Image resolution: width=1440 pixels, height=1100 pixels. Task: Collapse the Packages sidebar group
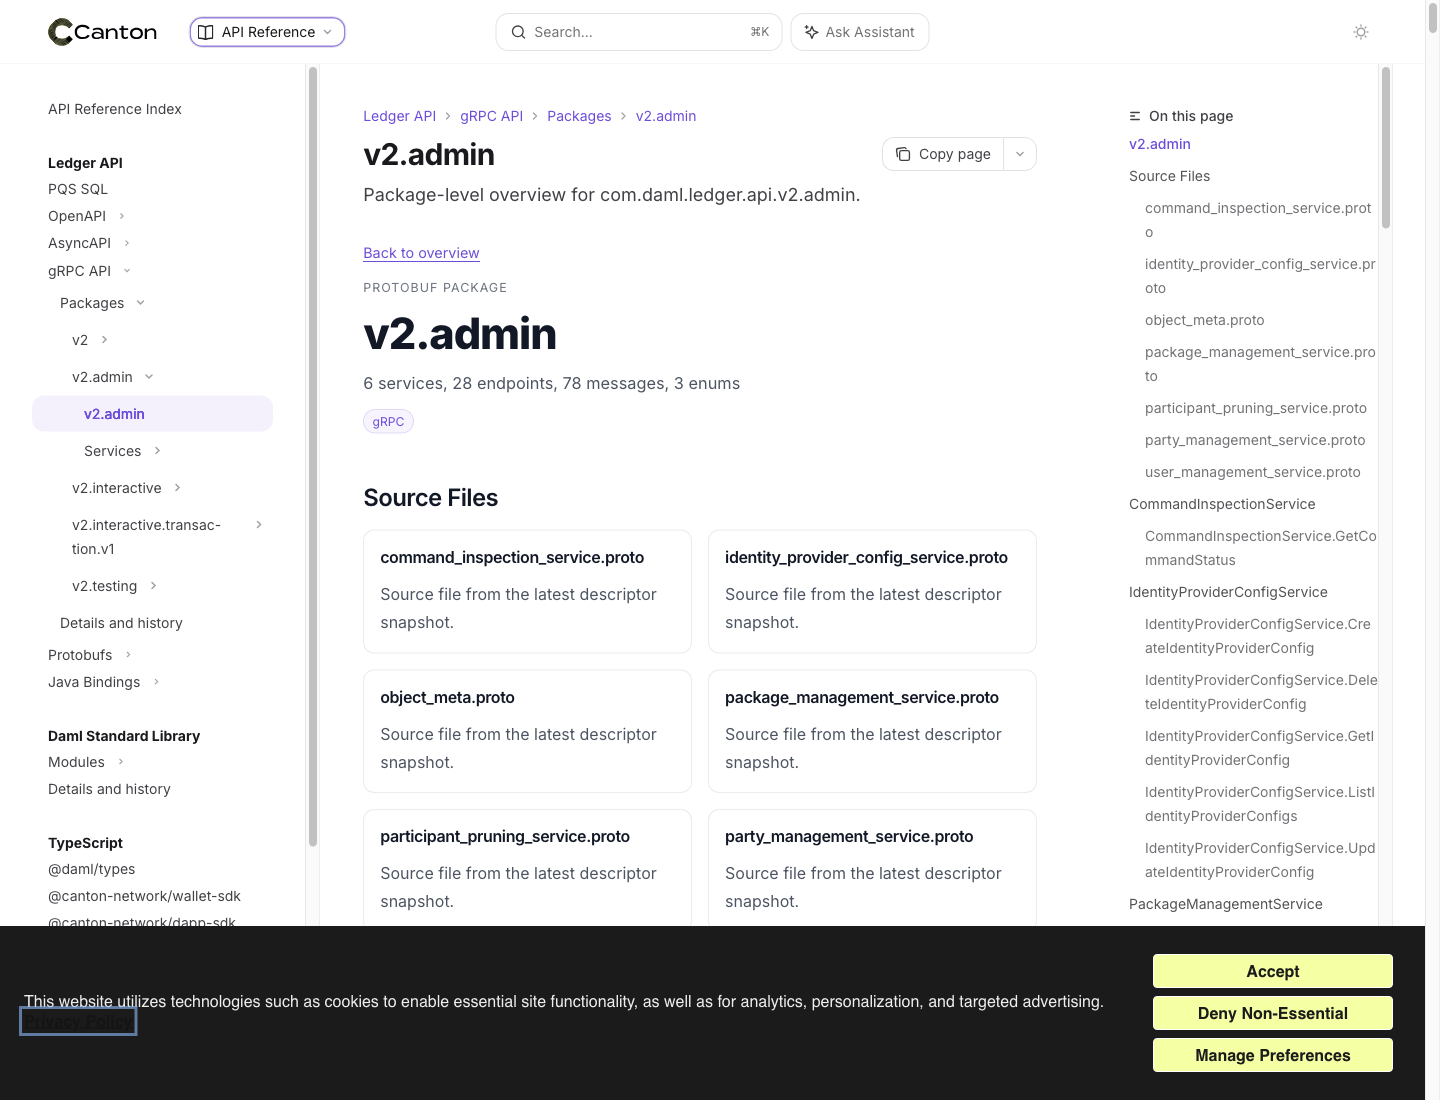click(x=140, y=303)
